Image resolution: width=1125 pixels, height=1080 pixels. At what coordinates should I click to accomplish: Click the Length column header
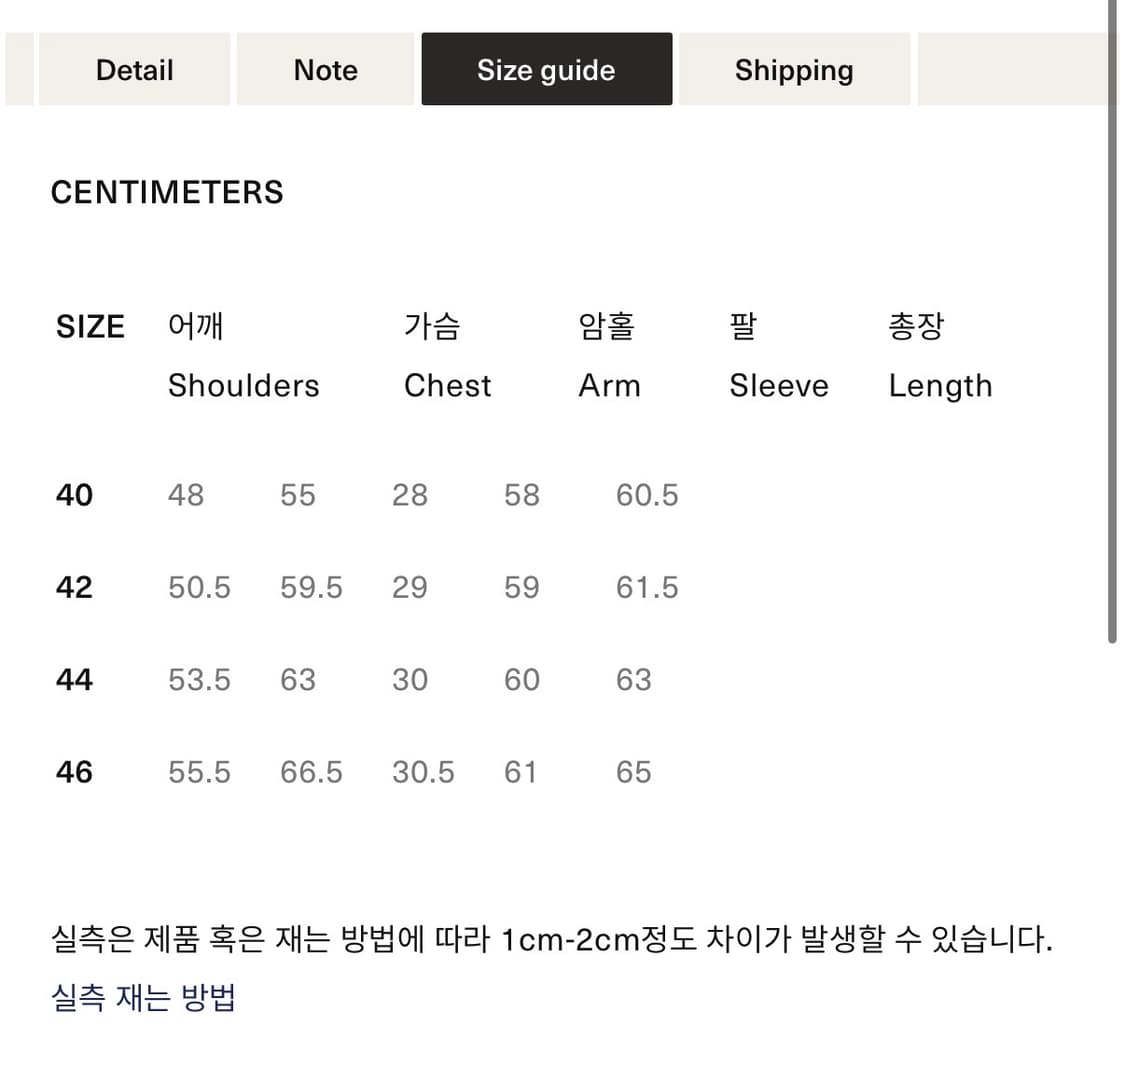[940, 385]
